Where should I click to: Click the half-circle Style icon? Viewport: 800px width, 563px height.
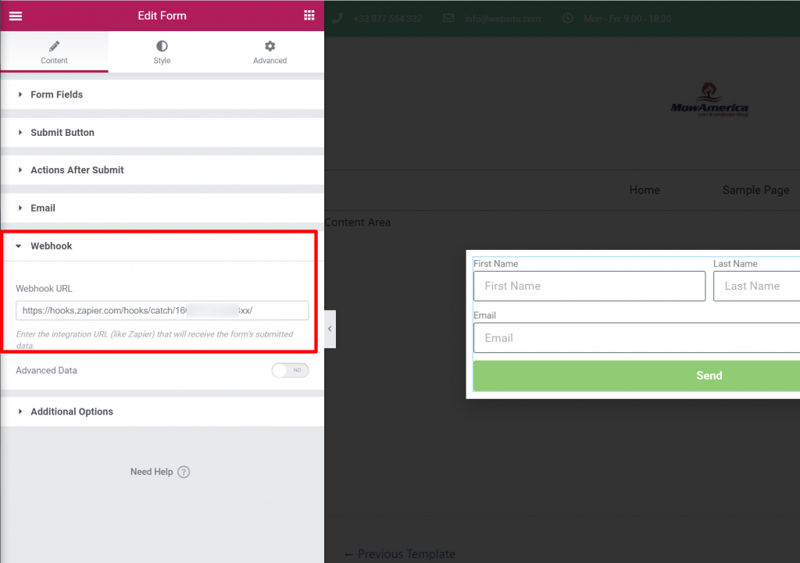point(162,46)
